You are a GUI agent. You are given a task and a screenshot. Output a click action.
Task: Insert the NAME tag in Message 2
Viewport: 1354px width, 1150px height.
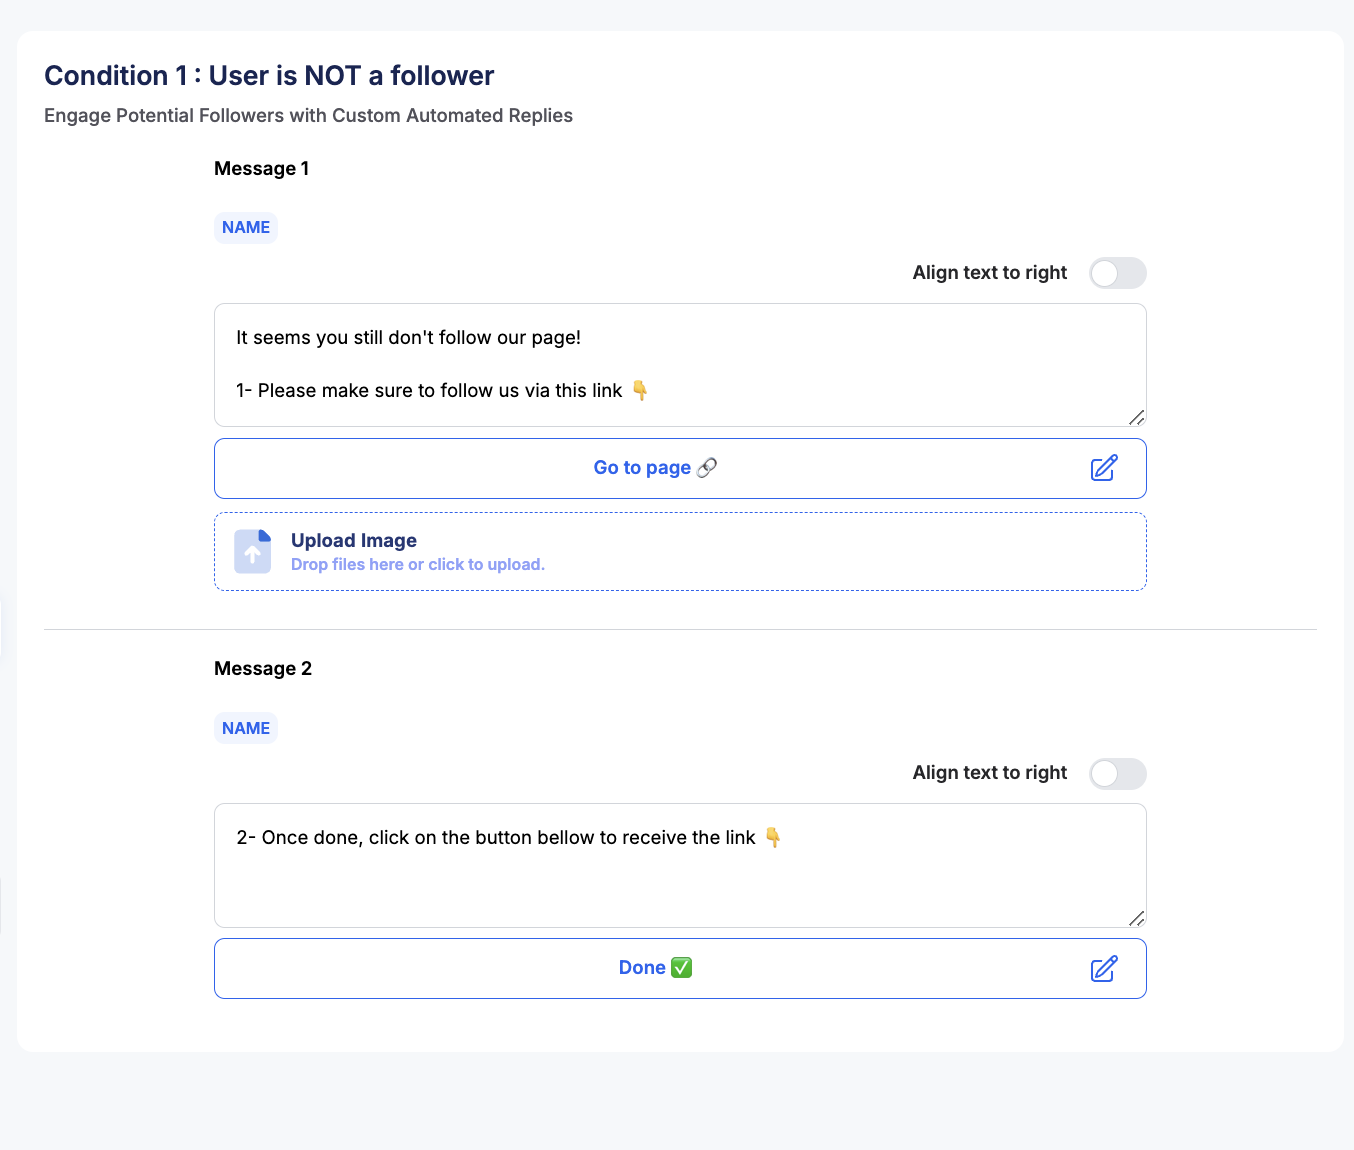tap(246, 728)
